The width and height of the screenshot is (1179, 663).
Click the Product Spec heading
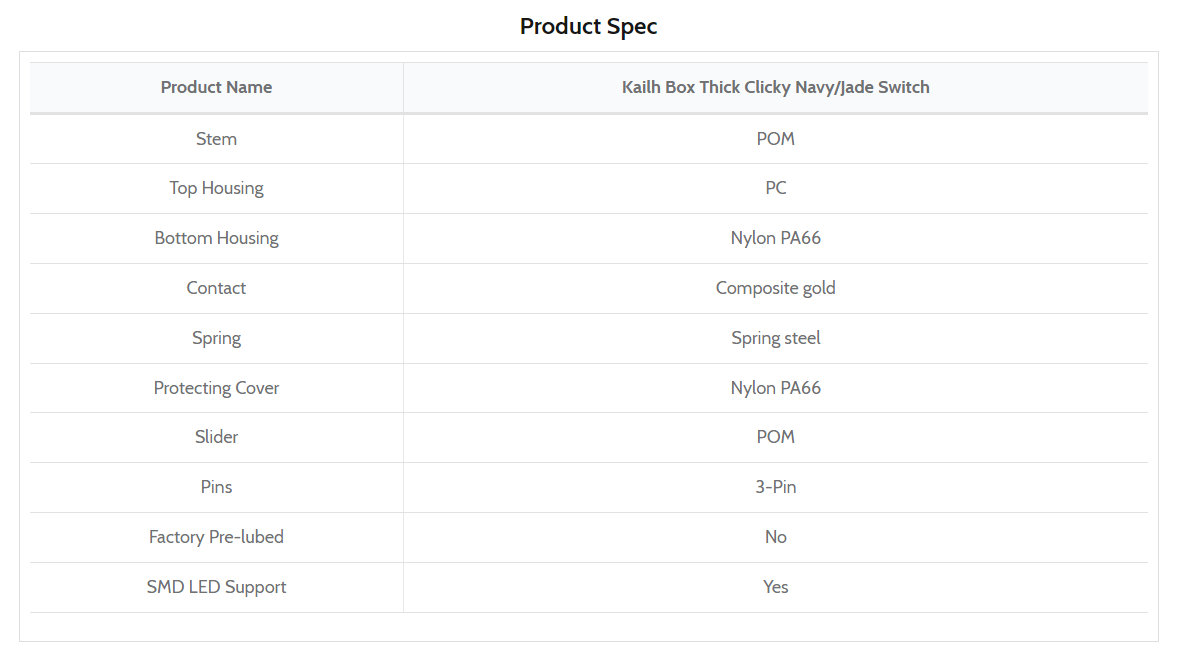coord(588,26)
